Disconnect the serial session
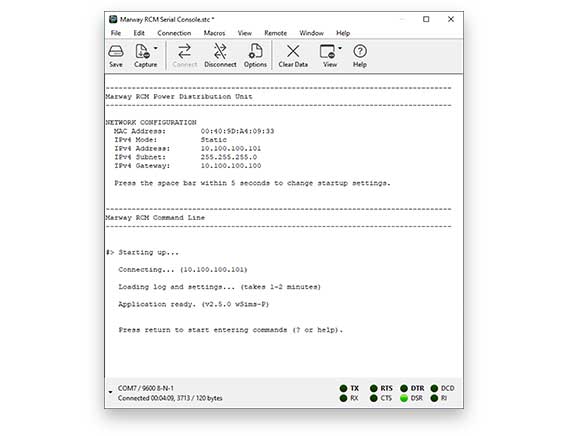Screen dimensions: 568x436 click(220, 56)
